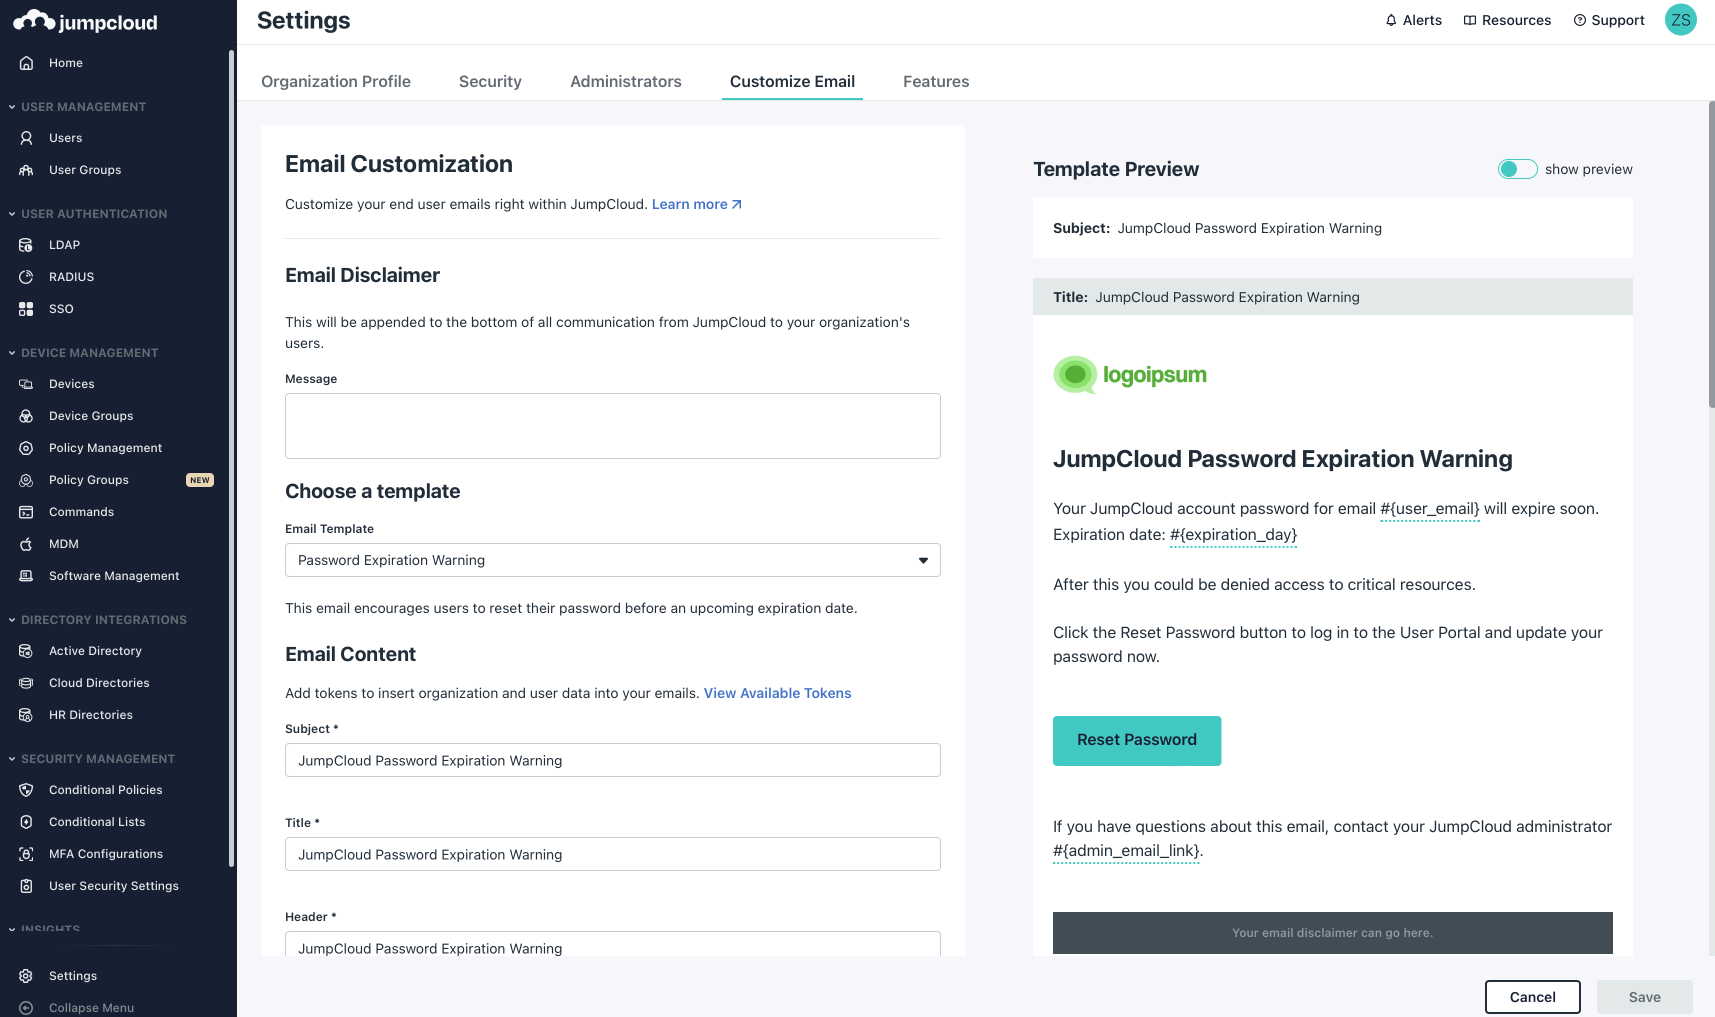Click the Cancel button

pyautogui.click(x=1533, y=997)
